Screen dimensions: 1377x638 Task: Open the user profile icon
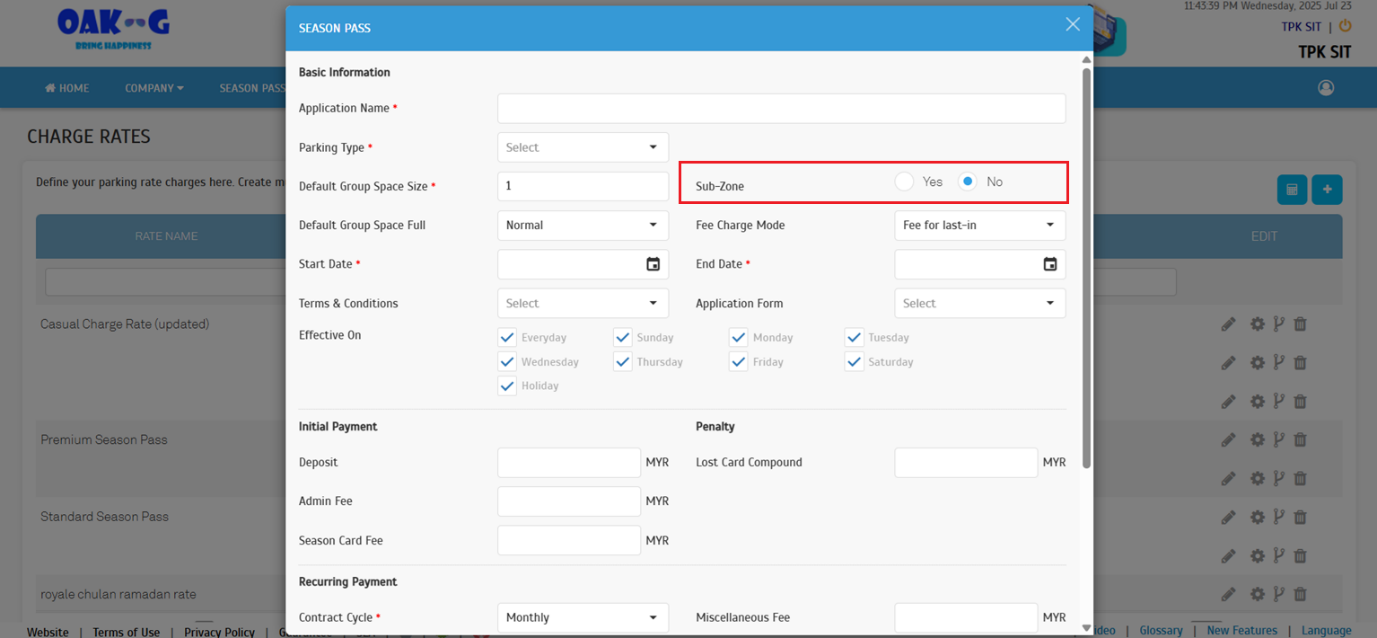[1326, 88]
